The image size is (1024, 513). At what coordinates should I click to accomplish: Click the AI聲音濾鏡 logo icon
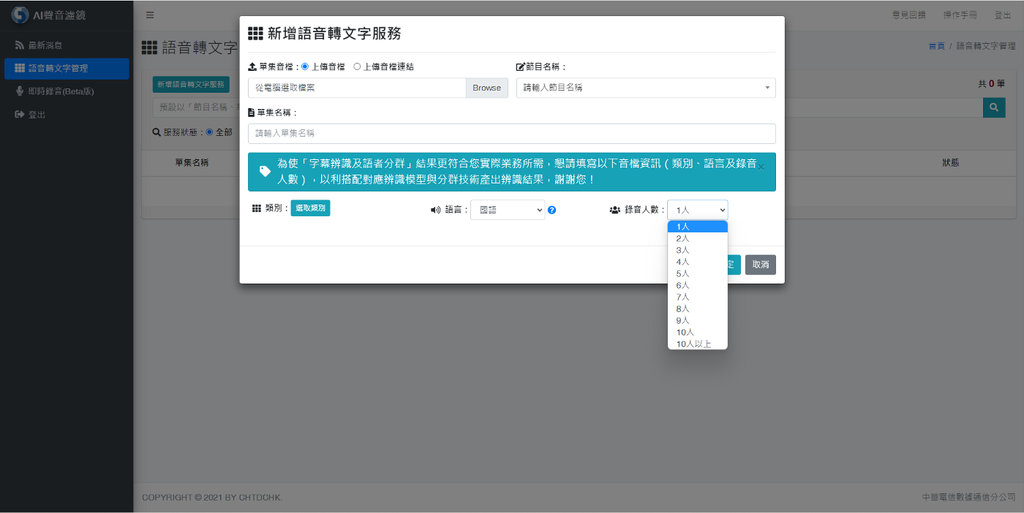[20, 14]
